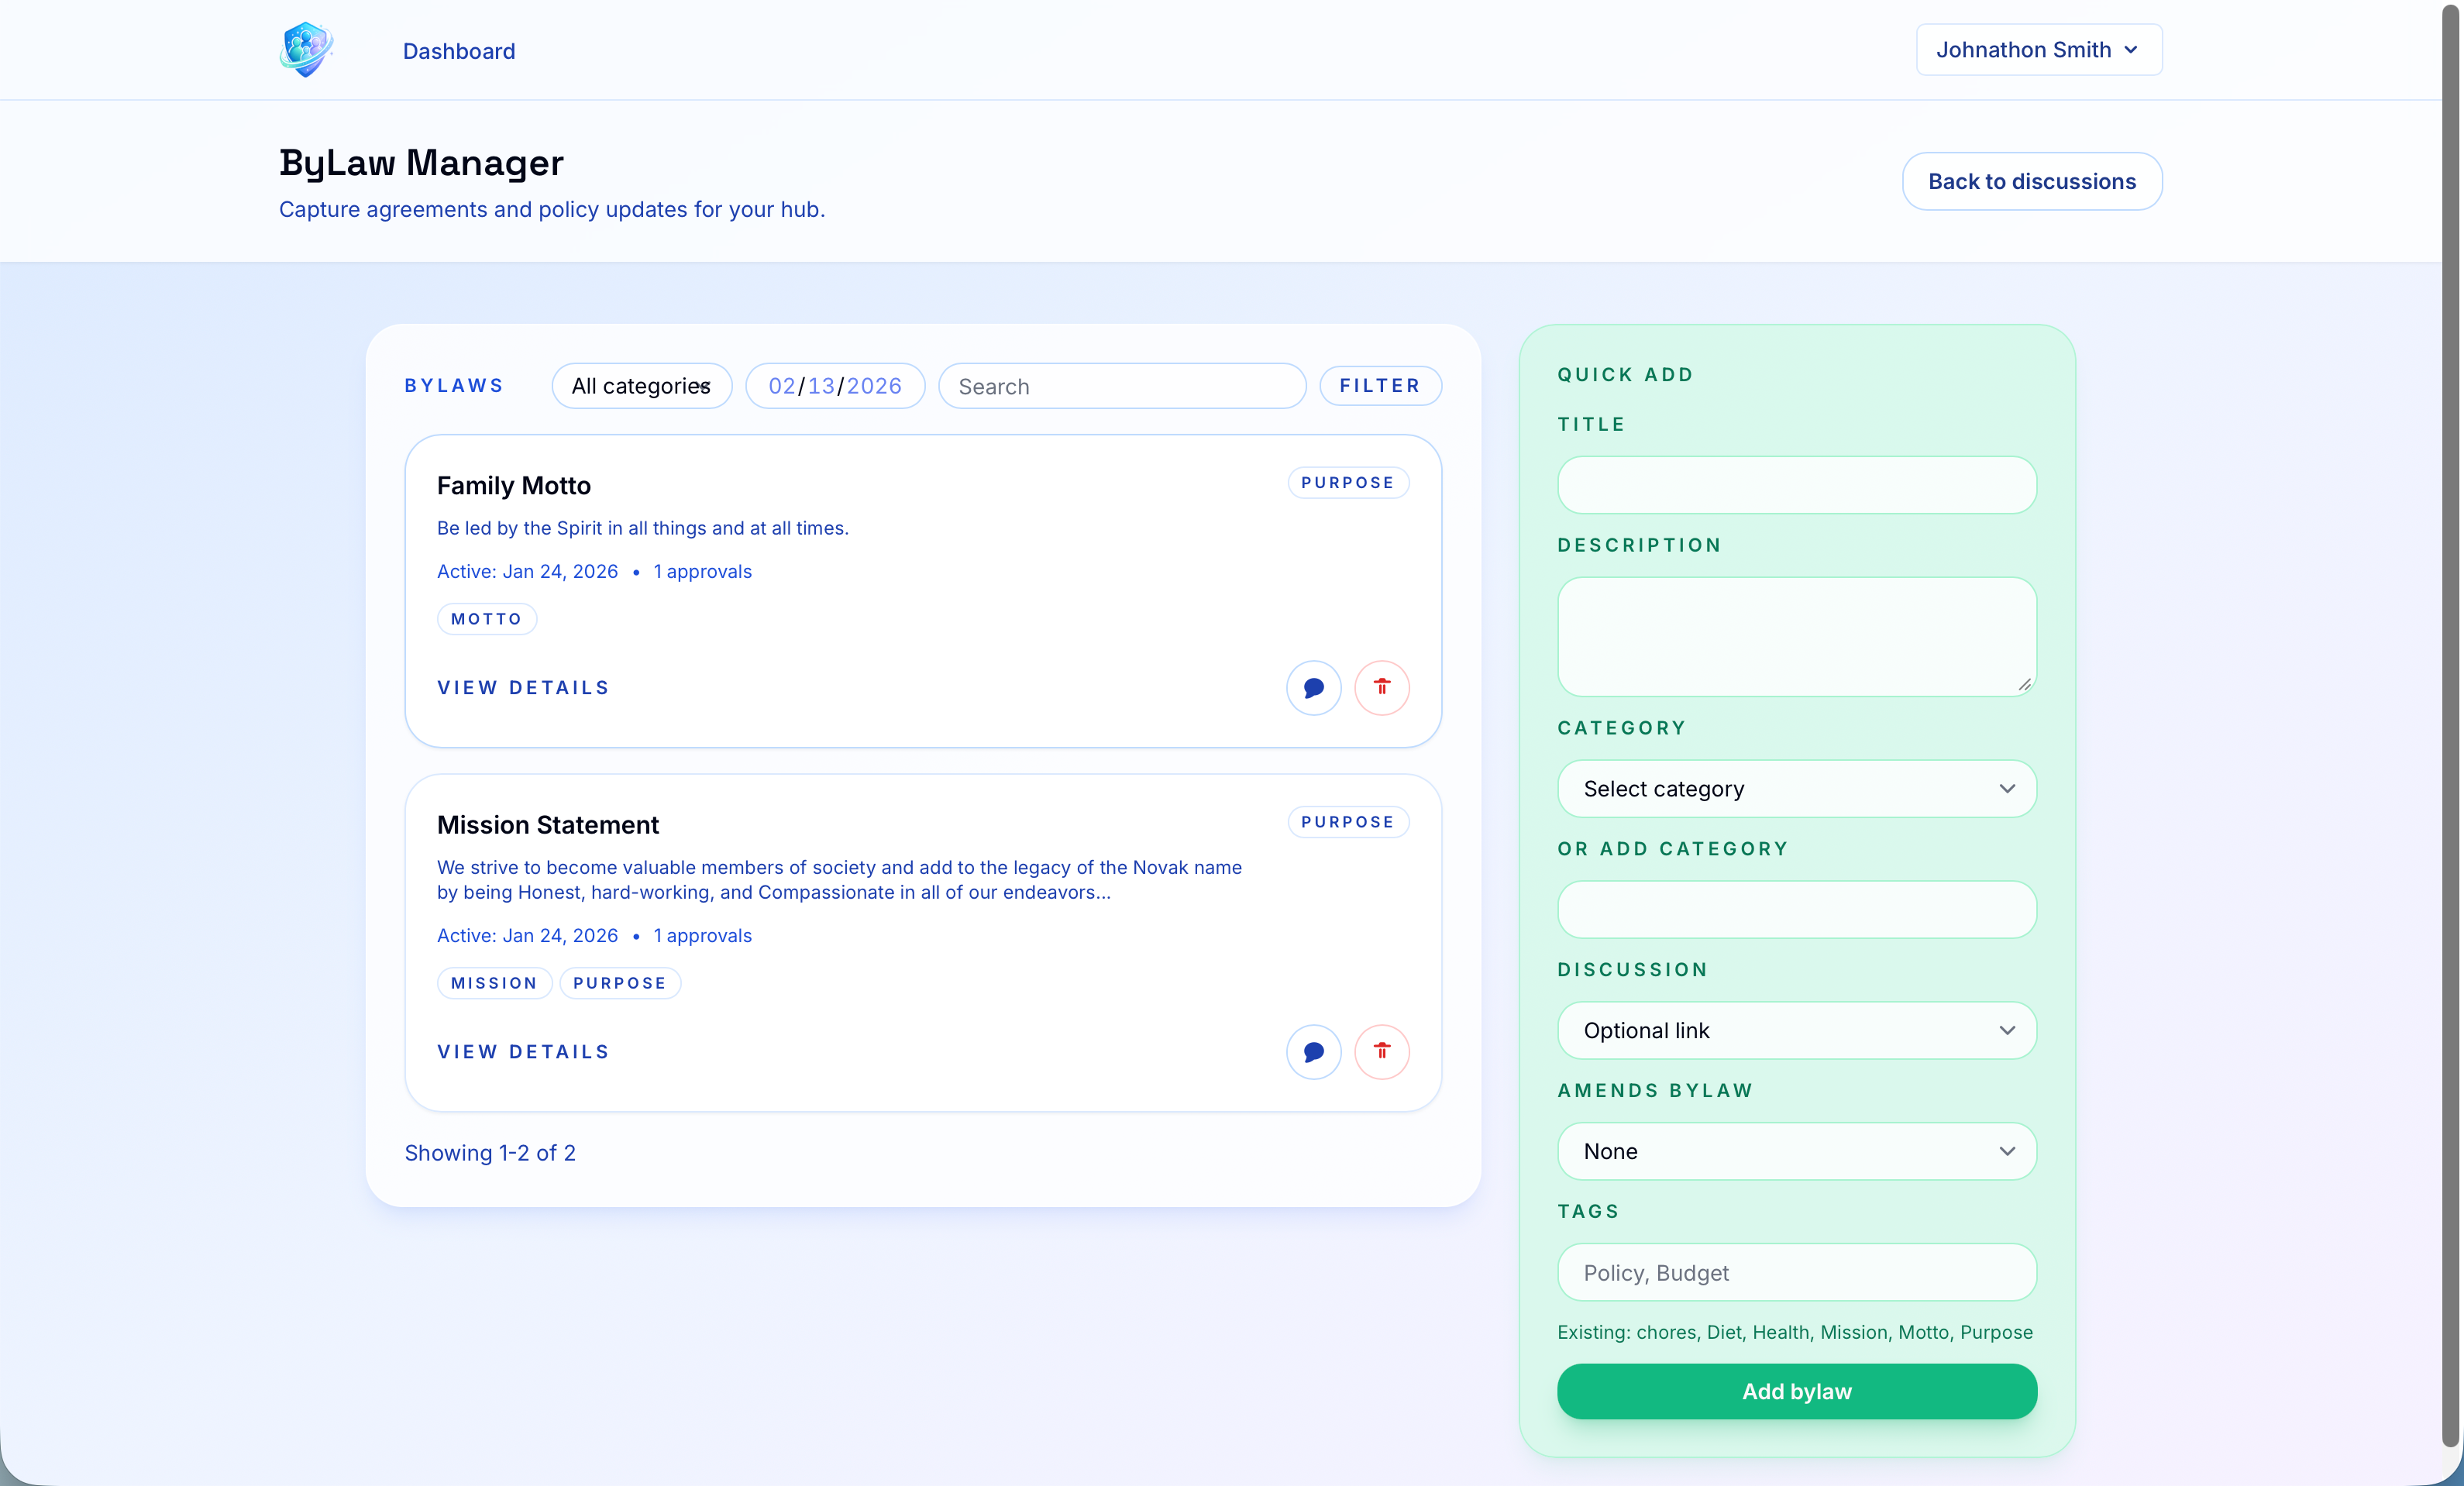The image size is (2464, 1486).
Task: Click the 02/13/2026 date filter
Action: tap(834, 386)
